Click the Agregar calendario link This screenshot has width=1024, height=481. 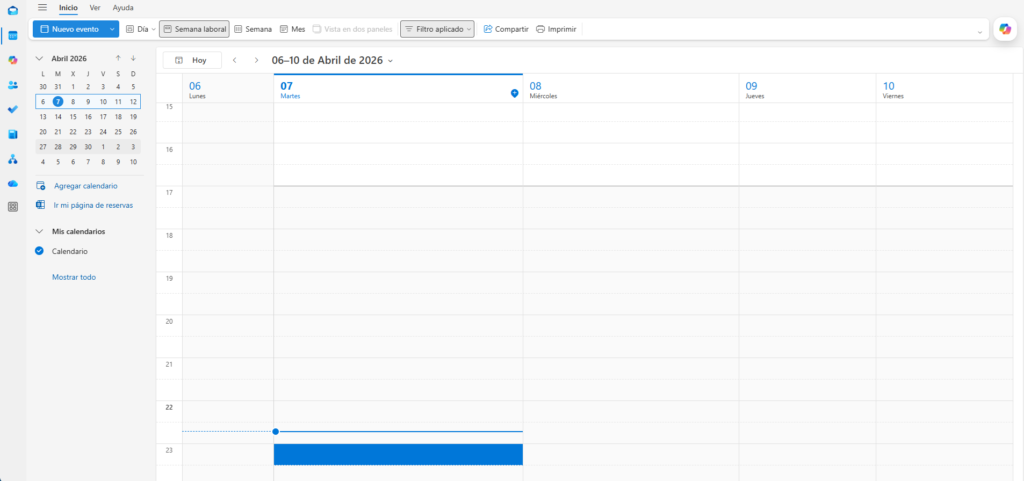[x=85, y=186]
